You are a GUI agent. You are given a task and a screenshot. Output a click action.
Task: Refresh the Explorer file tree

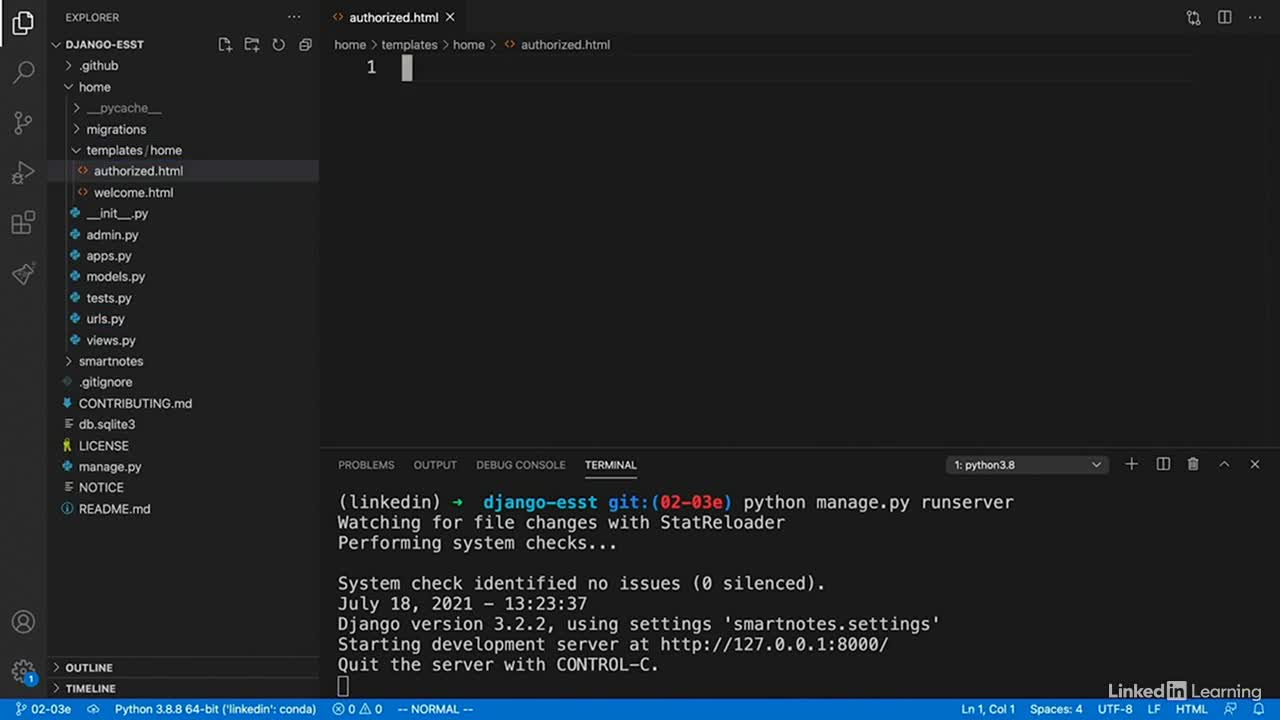(279, 44)
